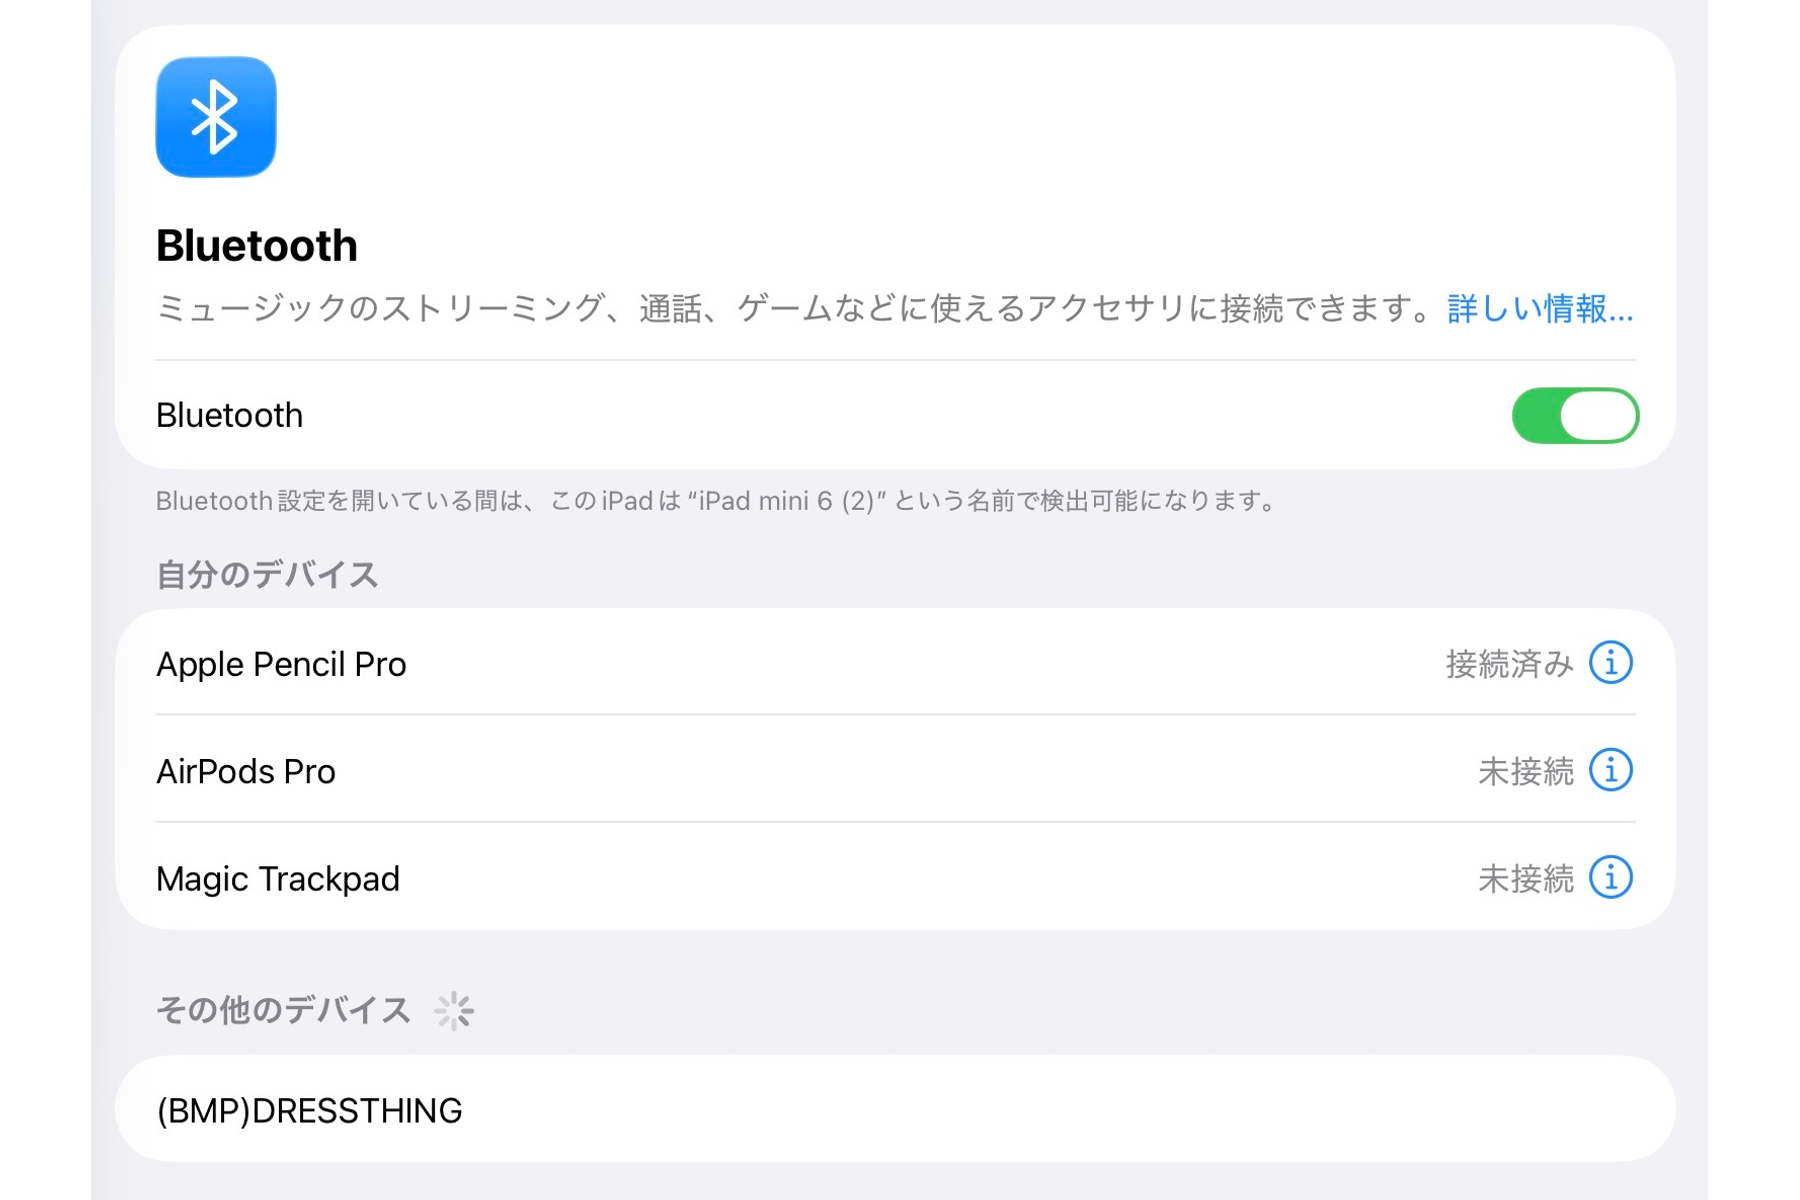Click the ミュージックのストリーミング description text
Image resolution: width=1800 pixels, height=1200 pixels.
[x=797, y=309]
